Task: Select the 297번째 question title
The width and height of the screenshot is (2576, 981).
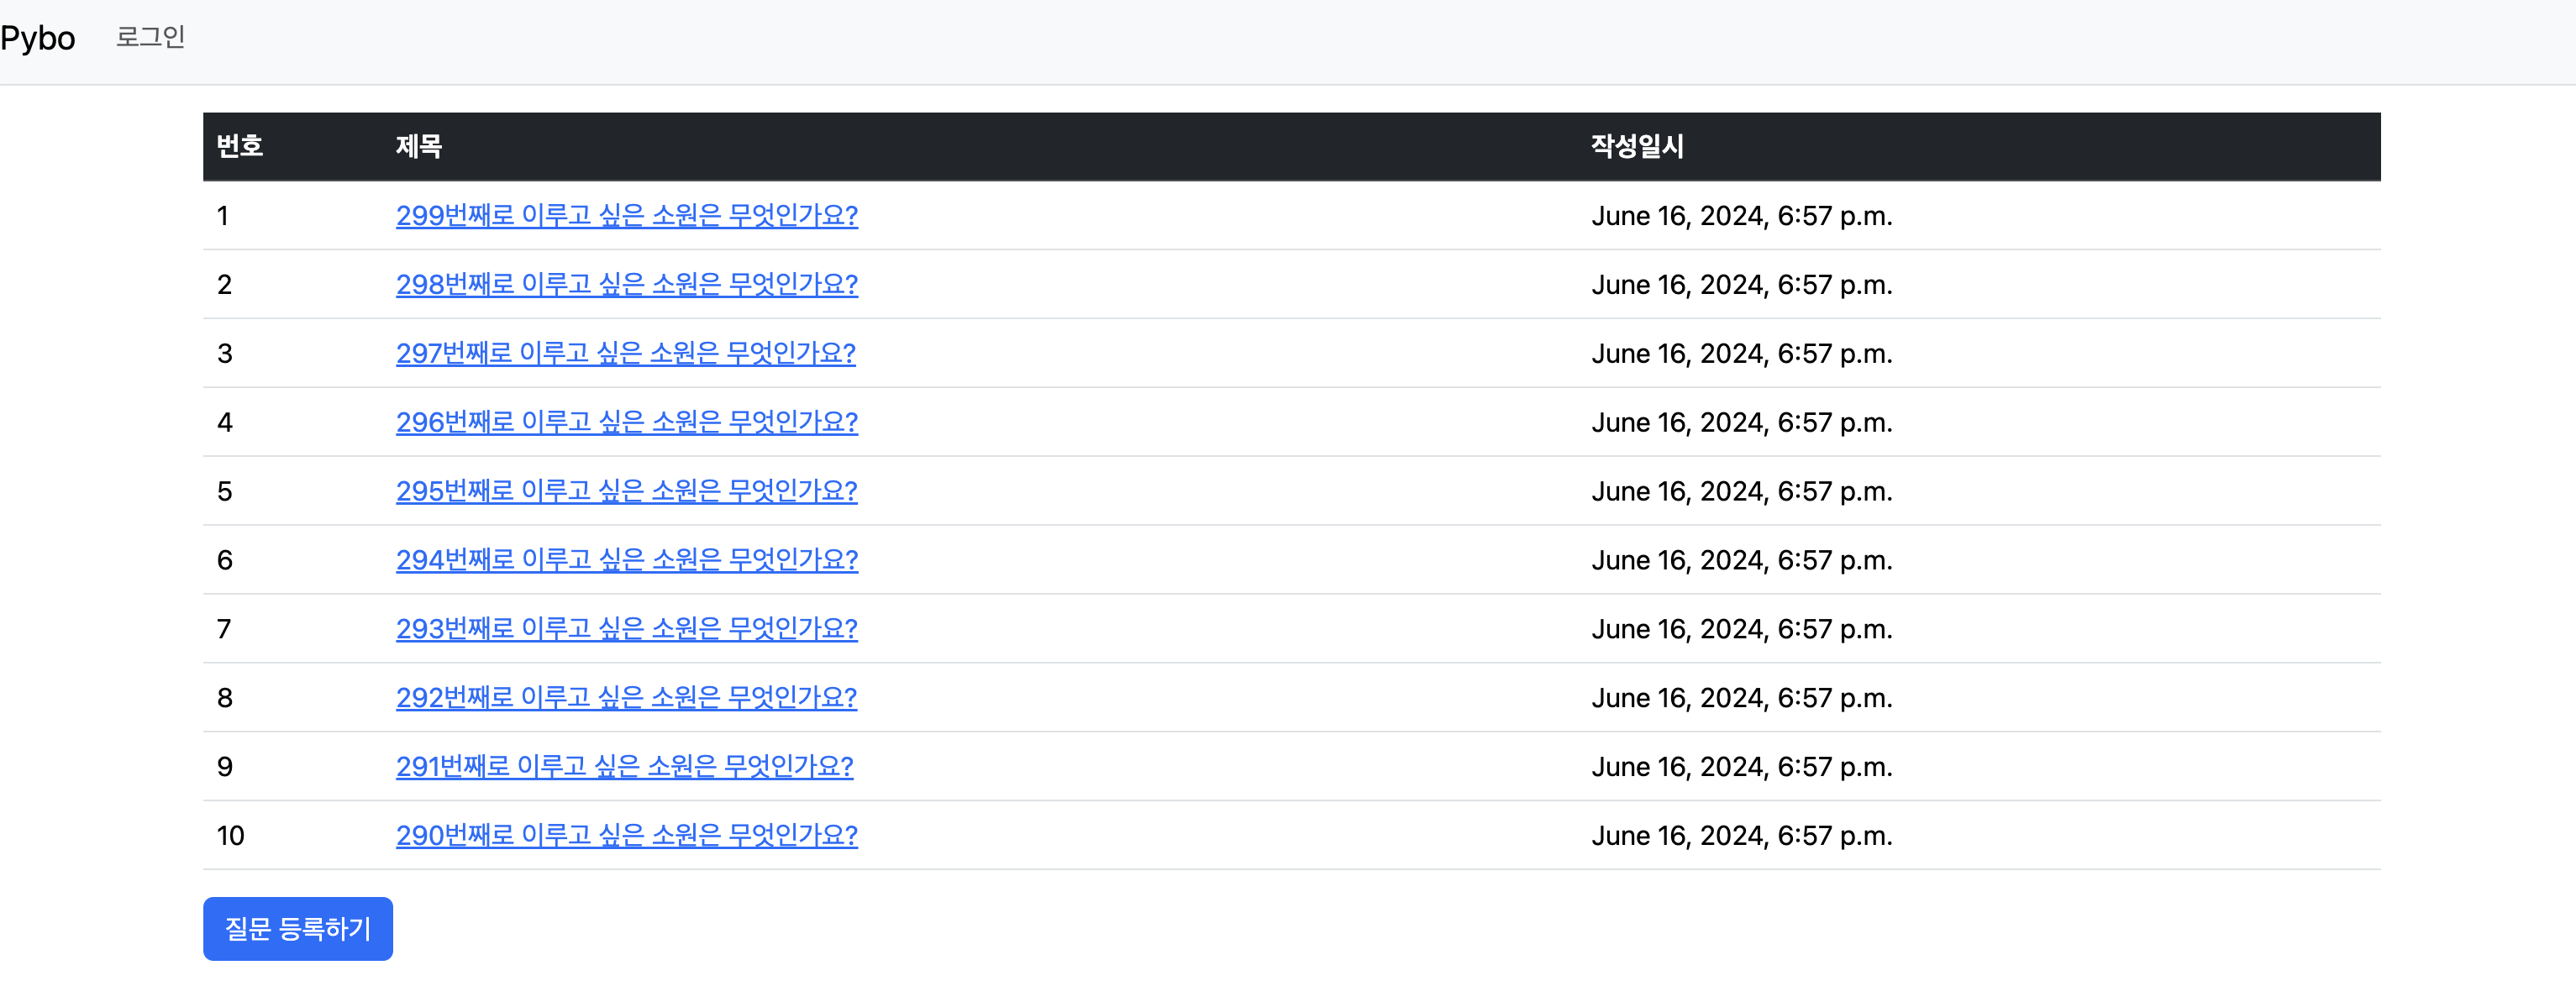Action: click(625, 353)
